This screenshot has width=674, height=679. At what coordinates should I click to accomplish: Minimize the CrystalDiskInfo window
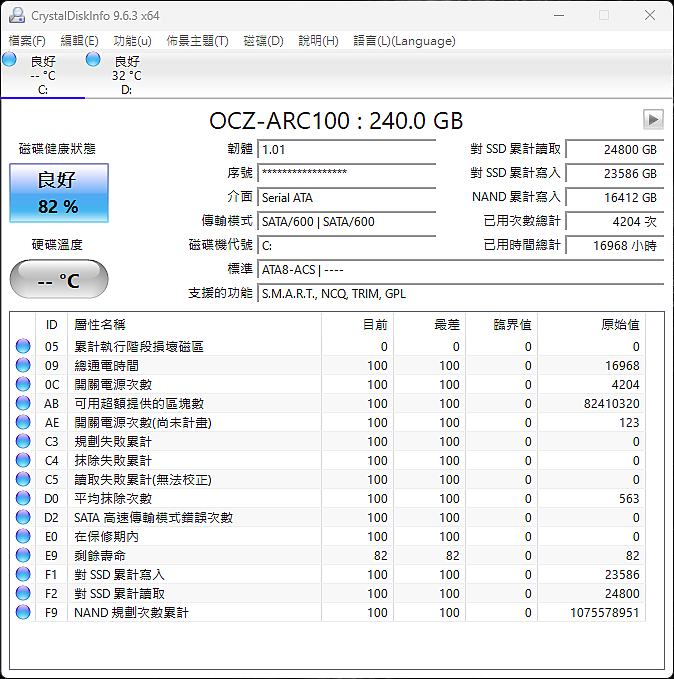(x=559, y=15)
